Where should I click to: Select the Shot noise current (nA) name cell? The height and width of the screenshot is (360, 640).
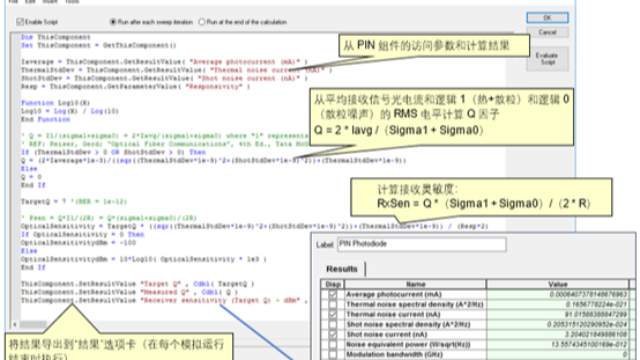[x=416, y=334]
